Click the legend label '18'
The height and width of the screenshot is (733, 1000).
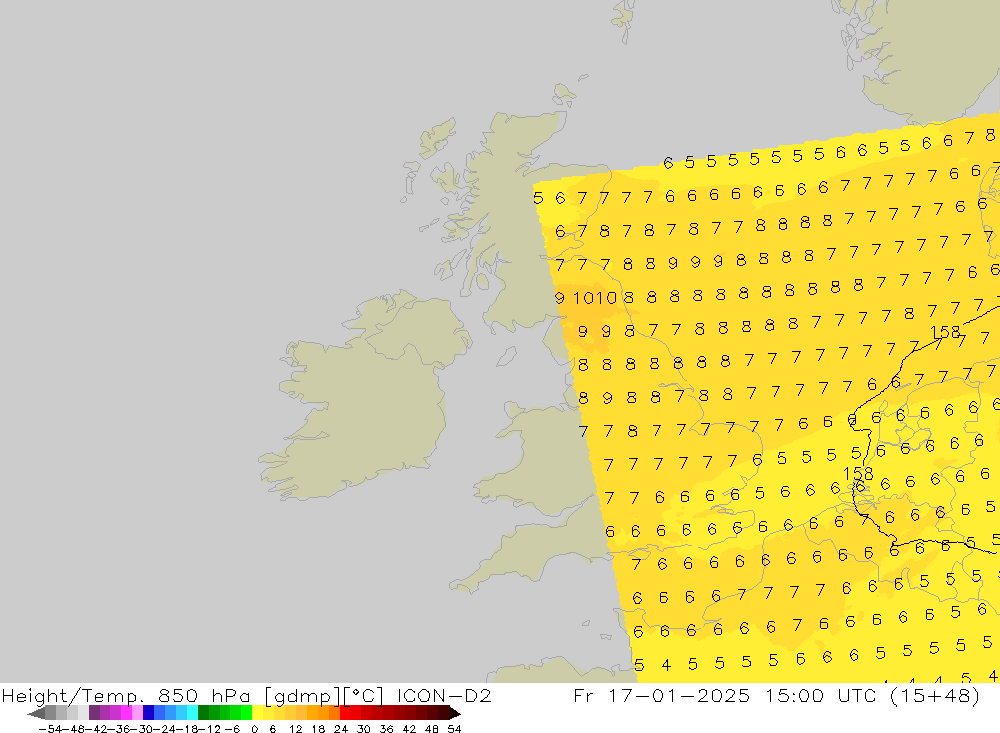(318, 729)
